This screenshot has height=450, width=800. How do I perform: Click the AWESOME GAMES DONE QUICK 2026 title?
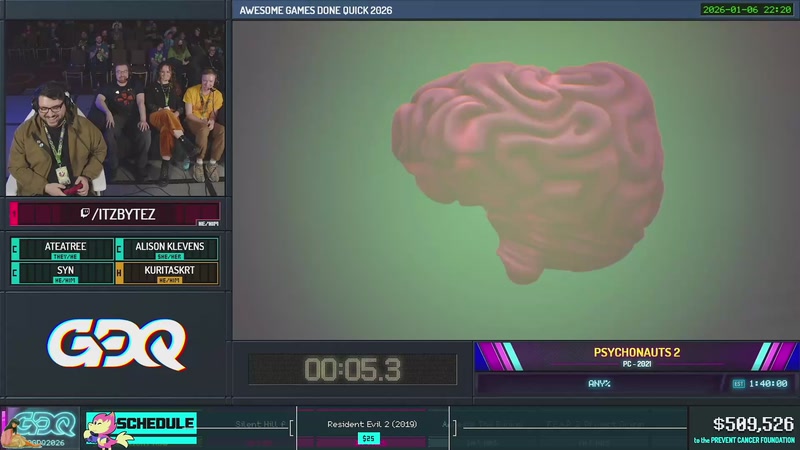pos(316,10)
